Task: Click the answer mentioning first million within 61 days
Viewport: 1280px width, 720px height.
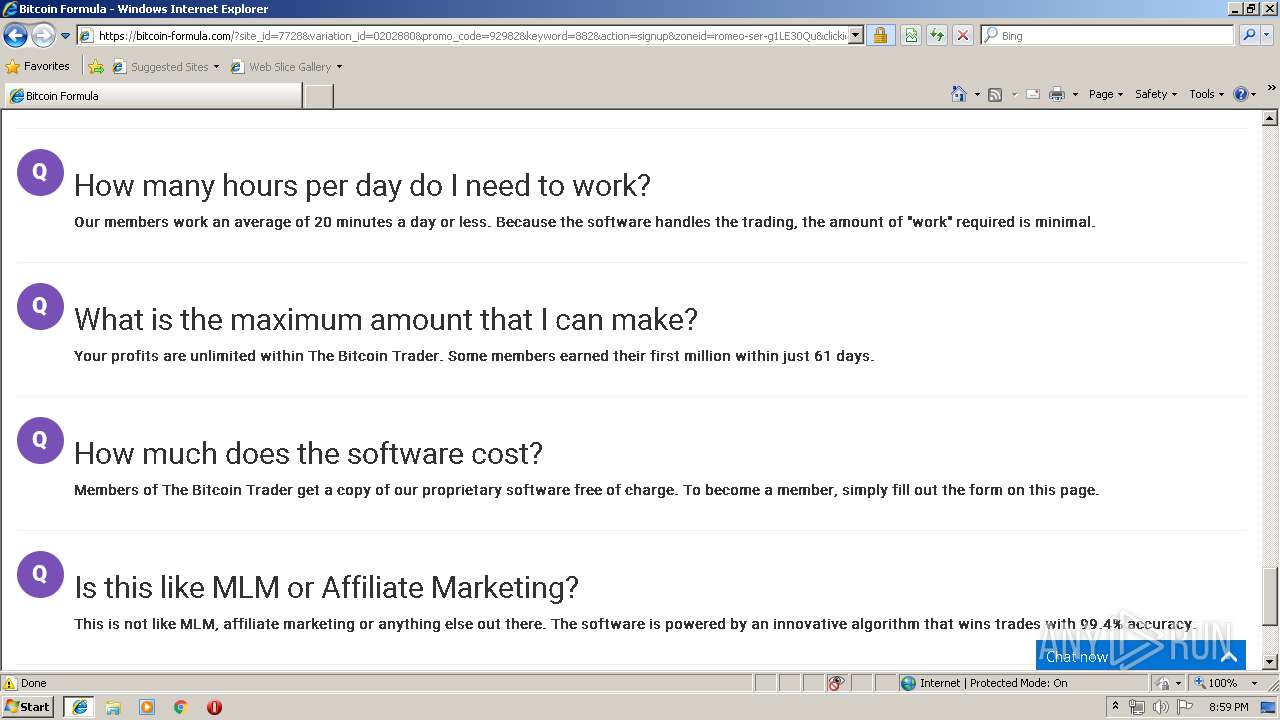Action: (474, 356)
